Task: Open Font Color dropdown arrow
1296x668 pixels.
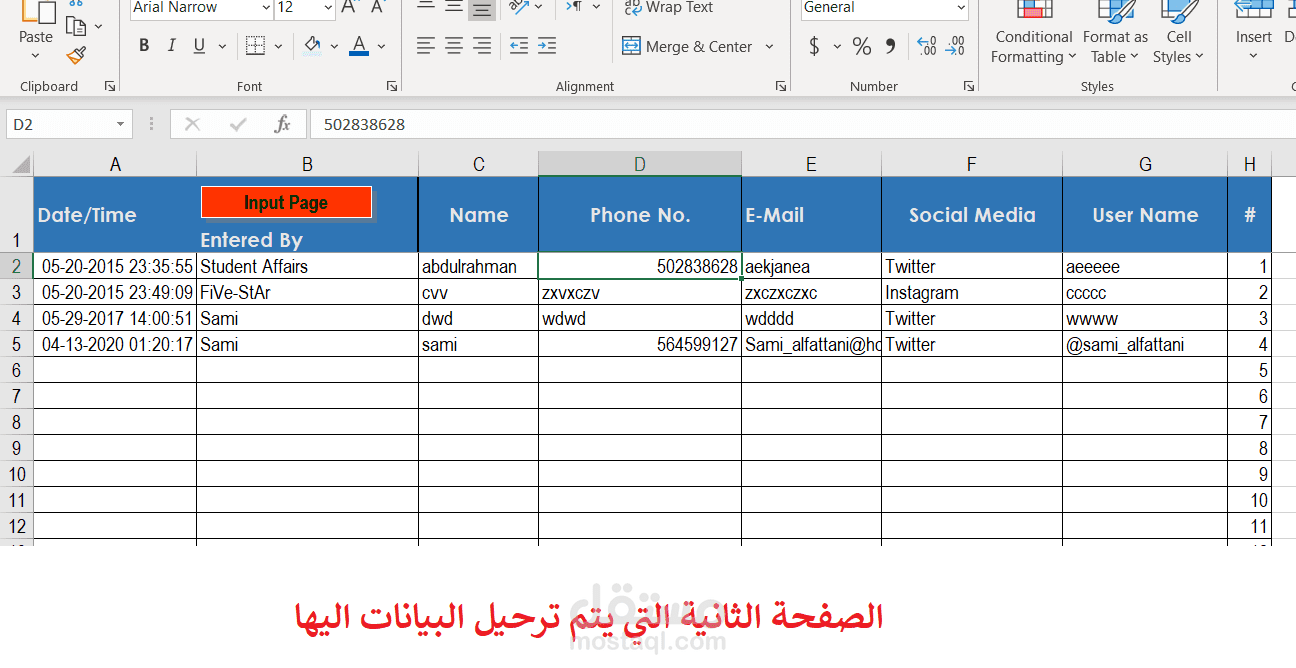Action: pyautogui.click(x=381, y=46)
